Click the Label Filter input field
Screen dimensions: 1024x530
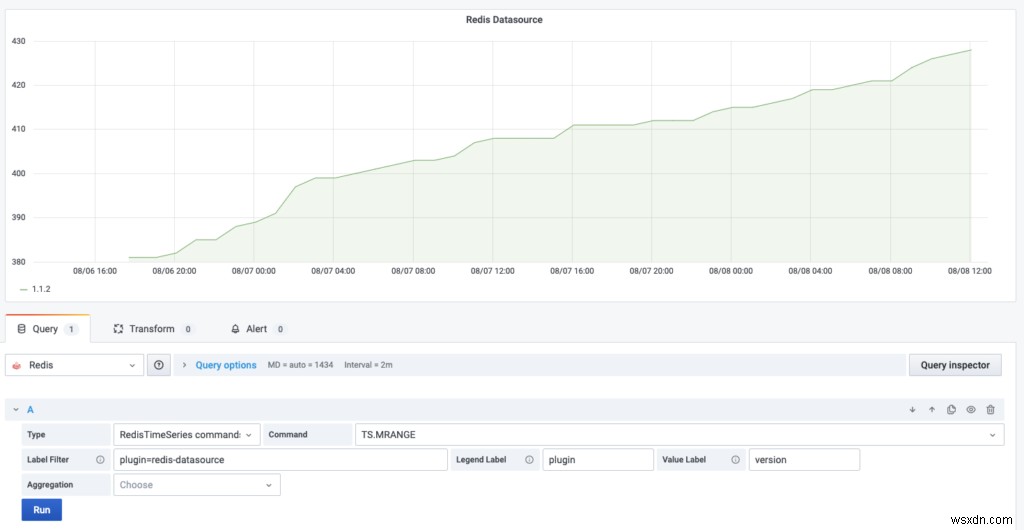click(x=281, y=460)
